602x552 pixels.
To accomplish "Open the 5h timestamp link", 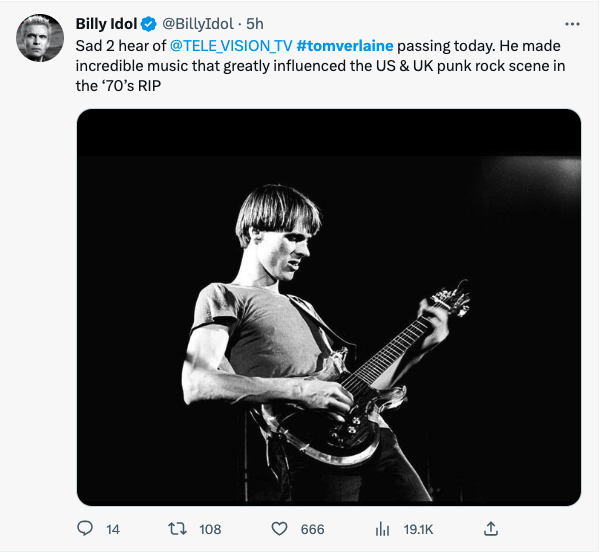I will point(255,24).
